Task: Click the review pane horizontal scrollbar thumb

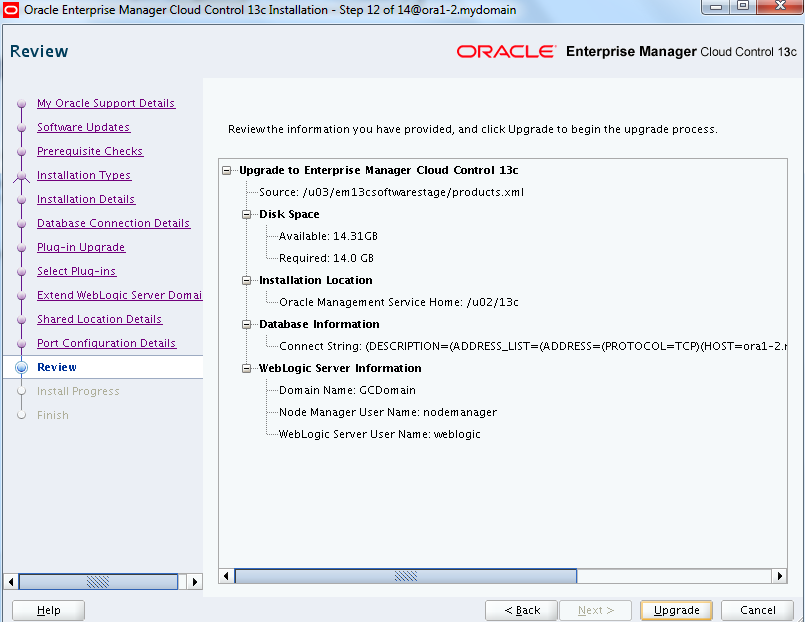Action: click(405, 576)
